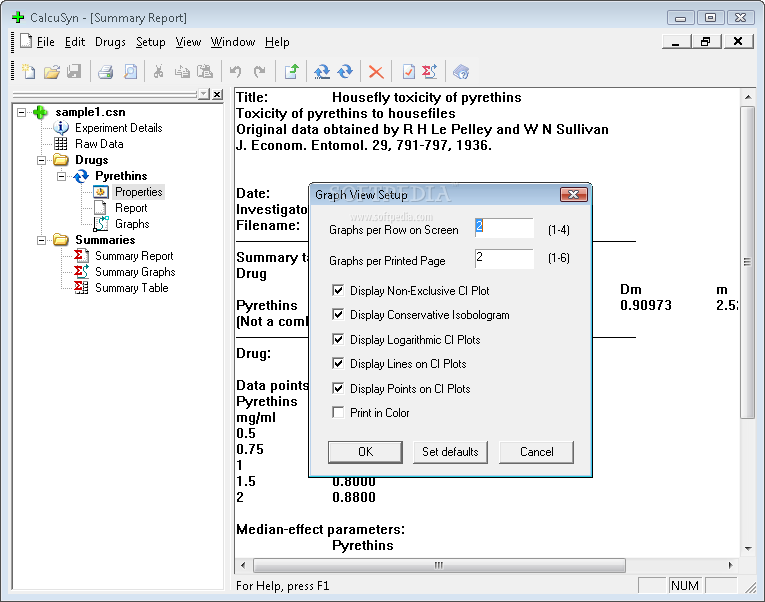Click the Pyrethins Graphs tree icon

click(101, 224)
